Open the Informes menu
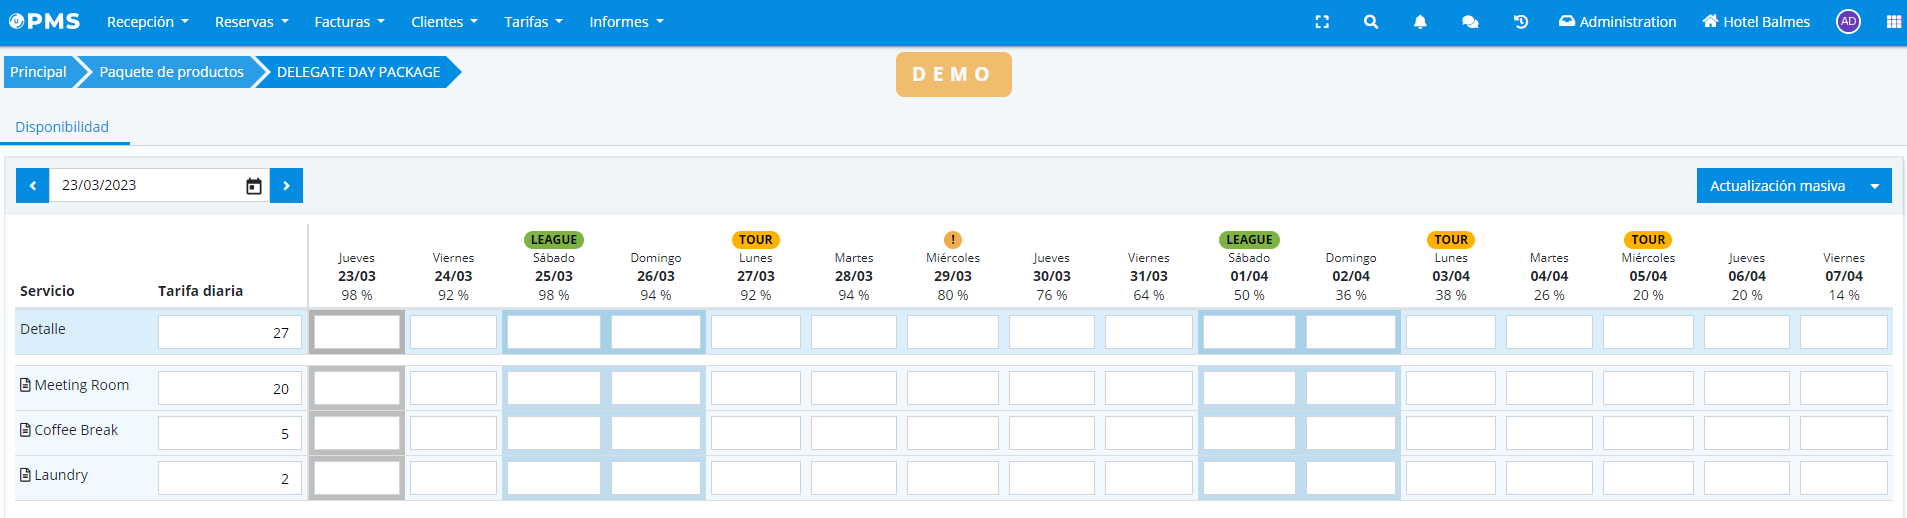Screen dimensions: 1907x518 coord(626,22)
